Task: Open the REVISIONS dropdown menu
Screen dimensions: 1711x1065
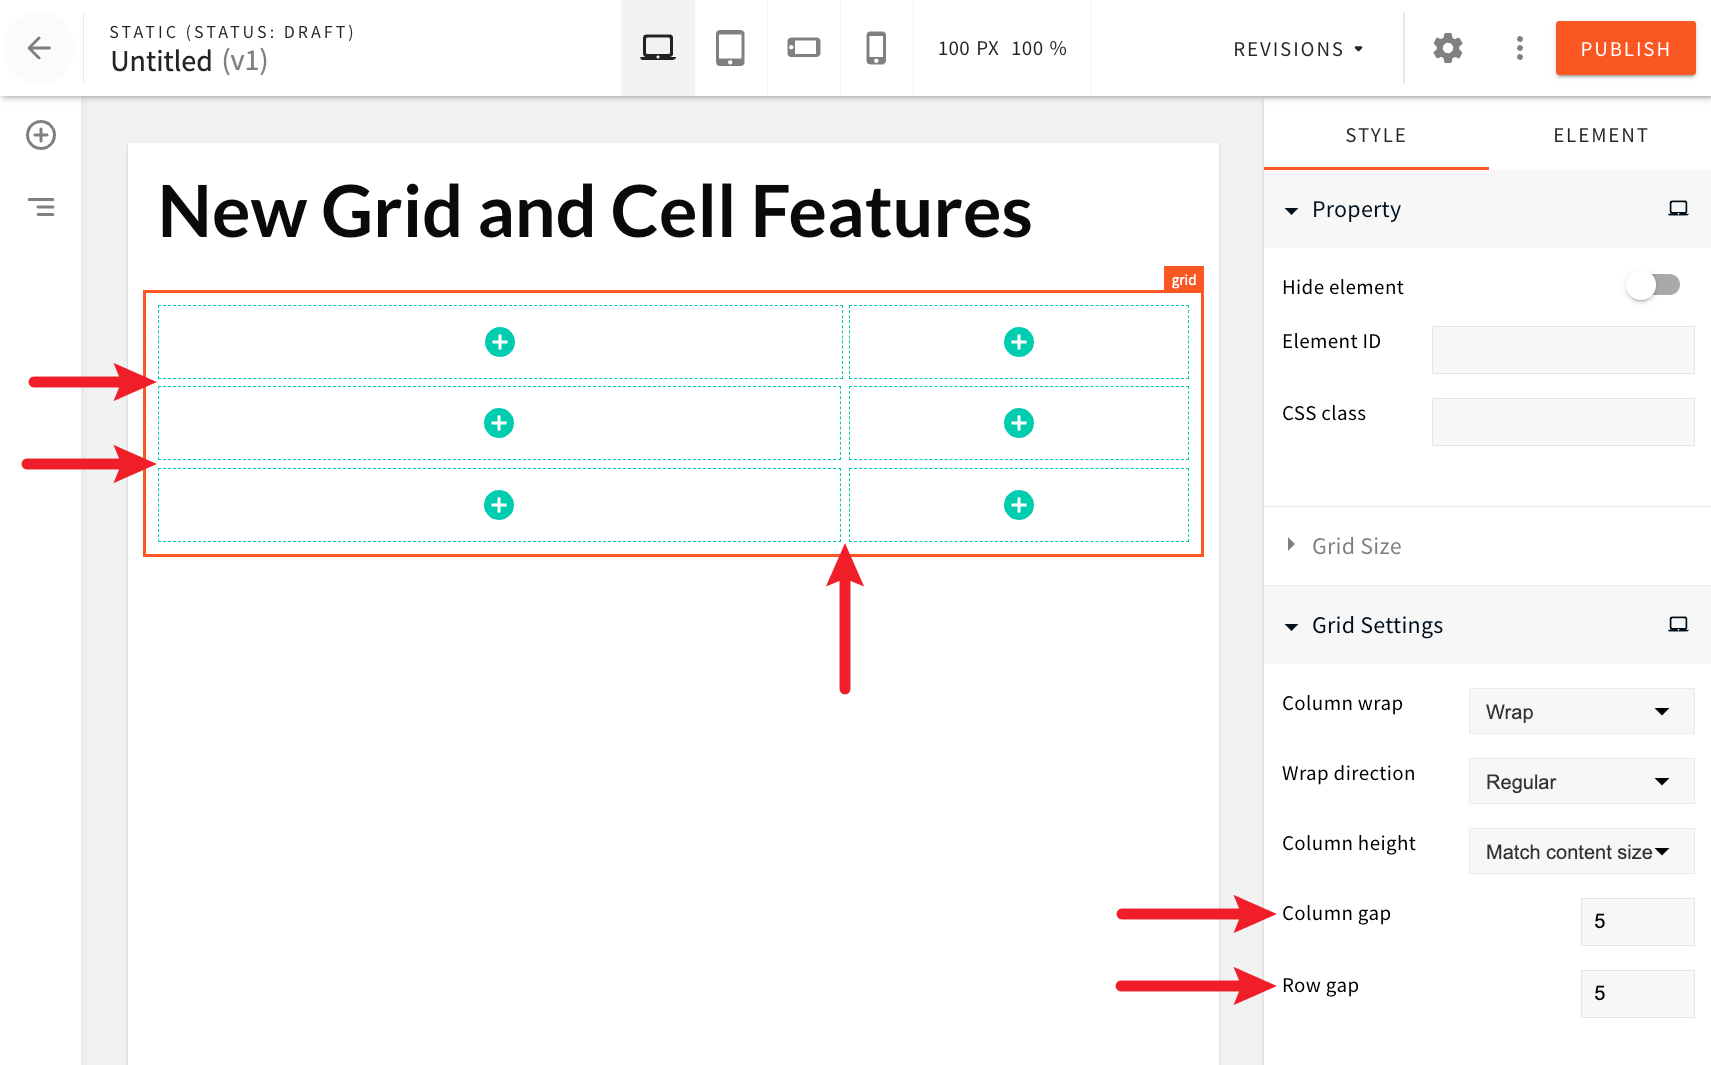Action: pyautogui.click(x=1297, y=48)
